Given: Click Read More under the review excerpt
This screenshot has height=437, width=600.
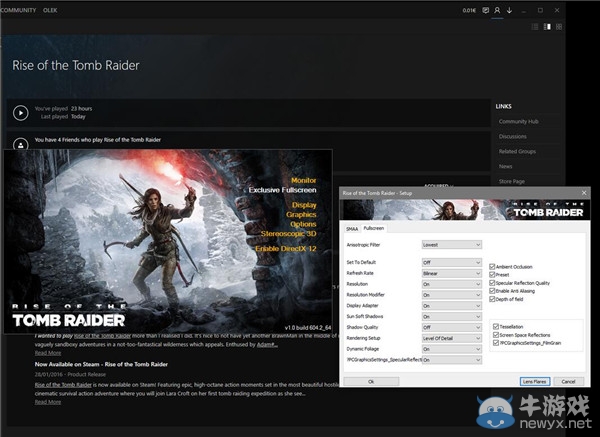Looking at the screenshot, I should click(x=48, y=353).
